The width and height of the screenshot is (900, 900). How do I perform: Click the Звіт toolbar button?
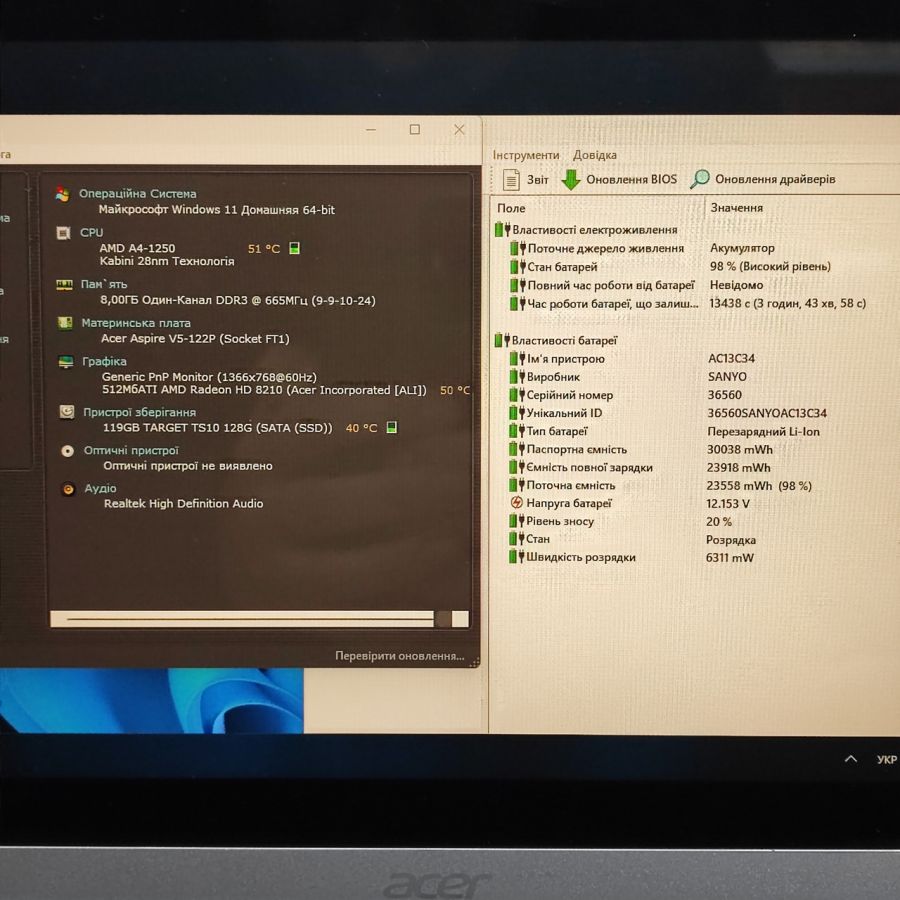click(x=526, y=180)
